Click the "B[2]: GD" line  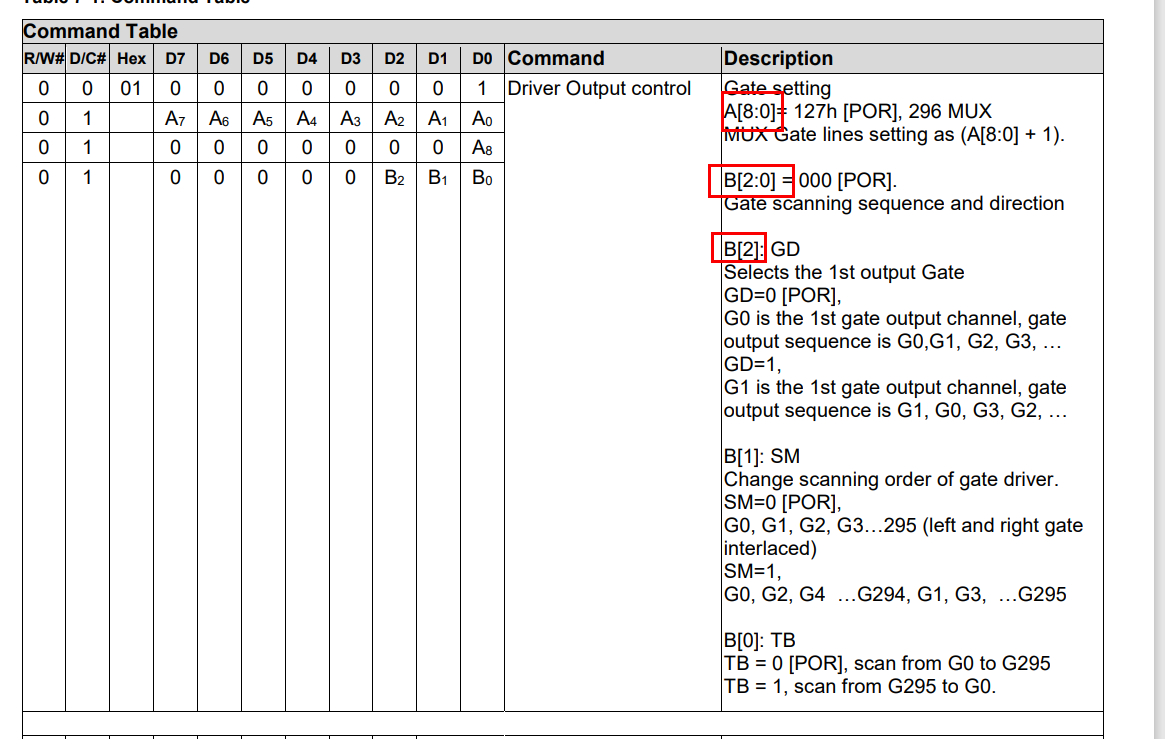(x=762, y=250)
